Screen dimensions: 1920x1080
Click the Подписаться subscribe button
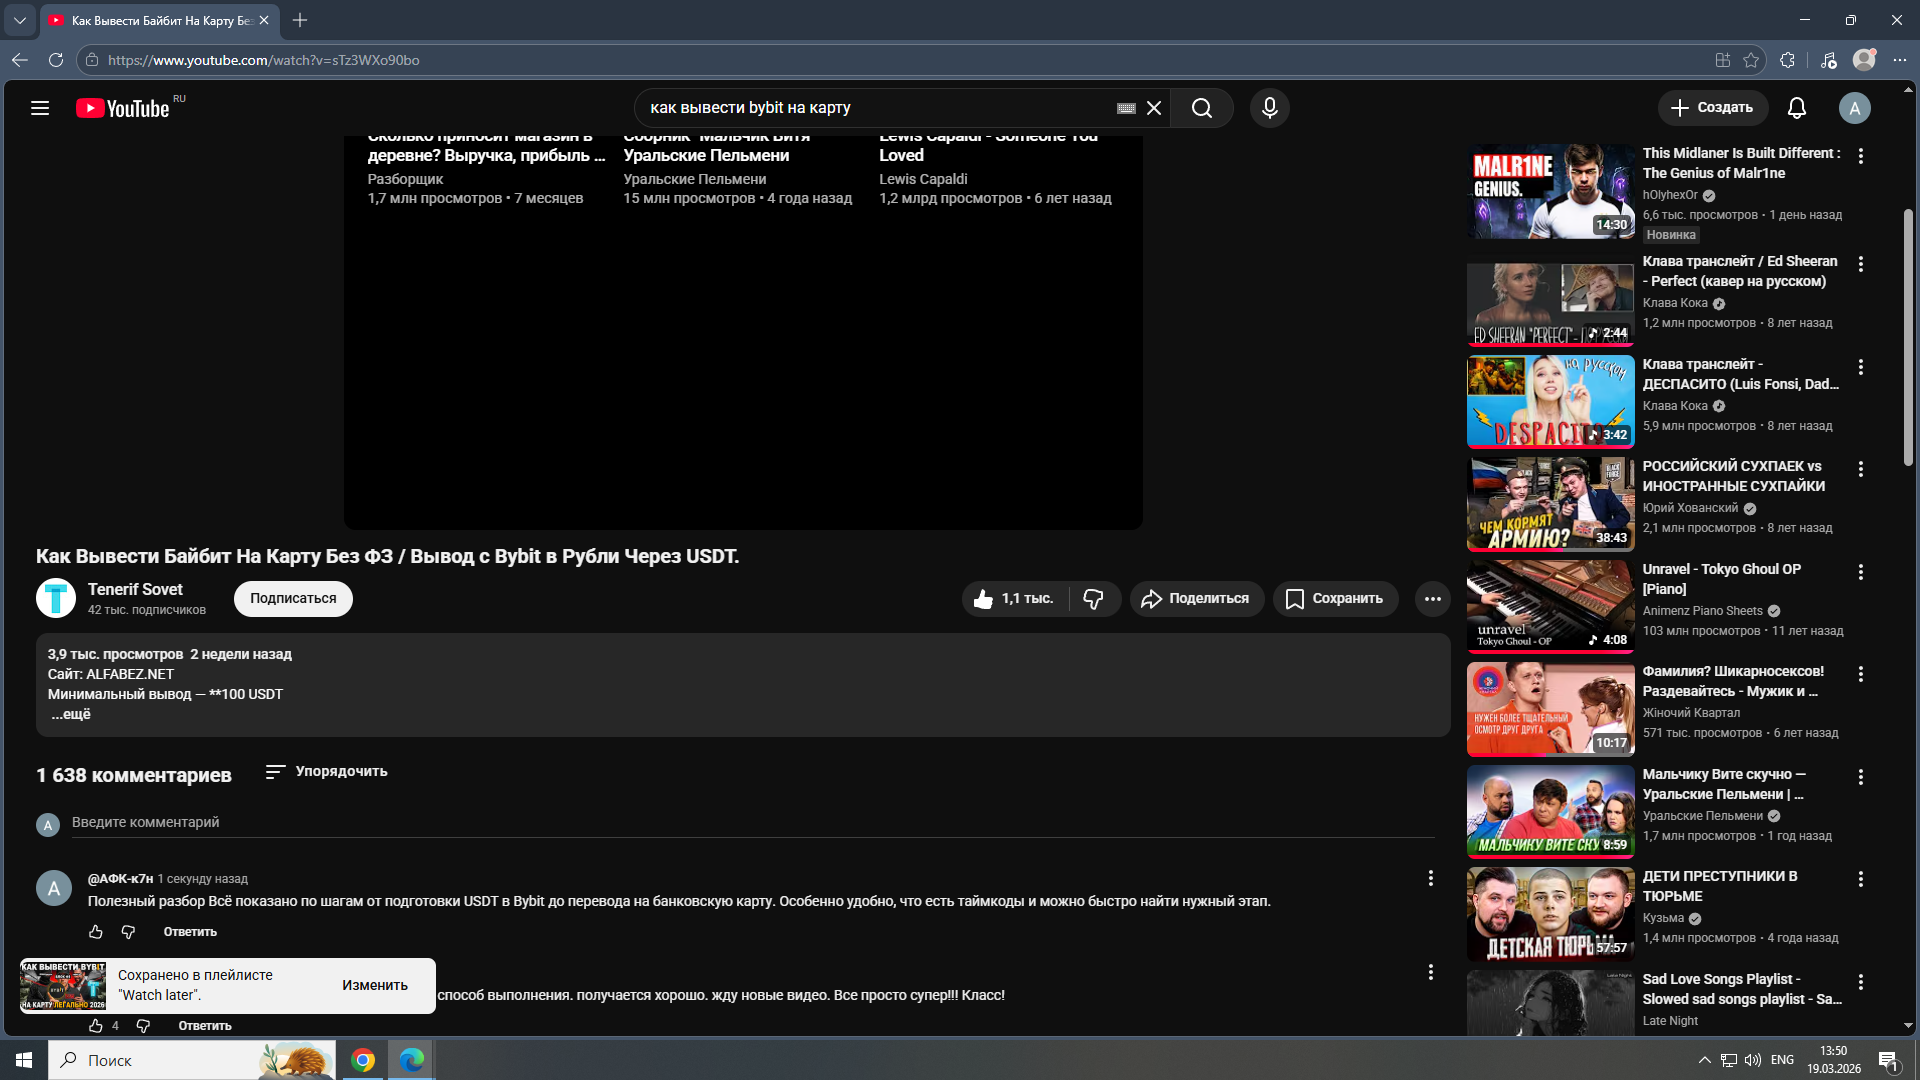pos(293,599)
